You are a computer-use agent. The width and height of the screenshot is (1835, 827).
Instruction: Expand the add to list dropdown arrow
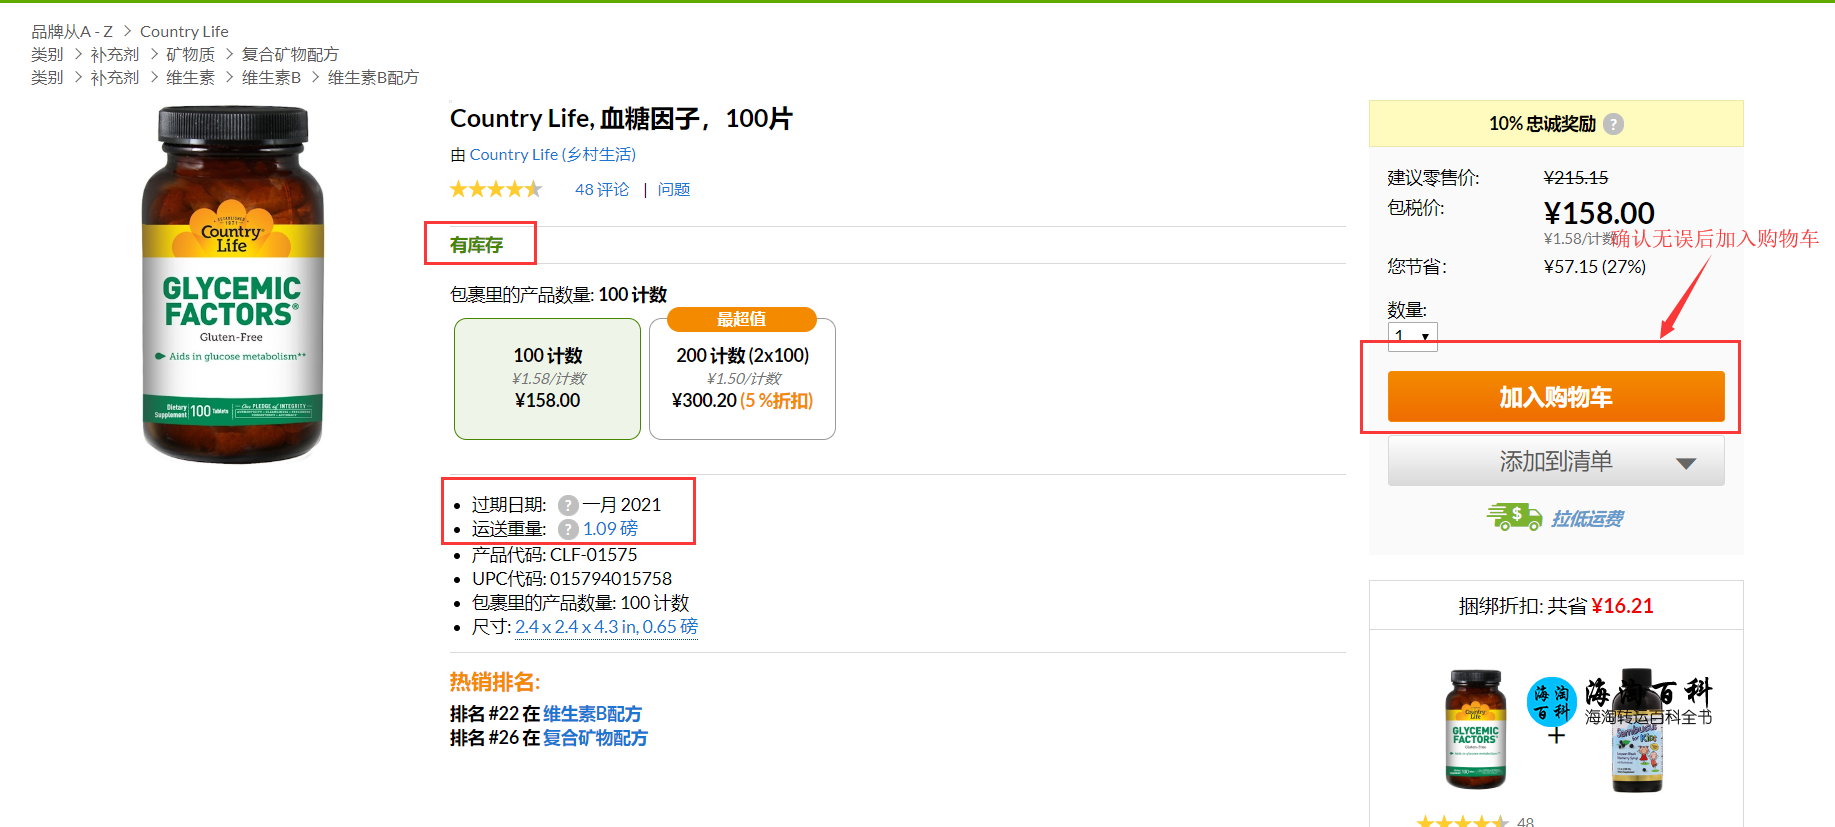coord(1686,463)
